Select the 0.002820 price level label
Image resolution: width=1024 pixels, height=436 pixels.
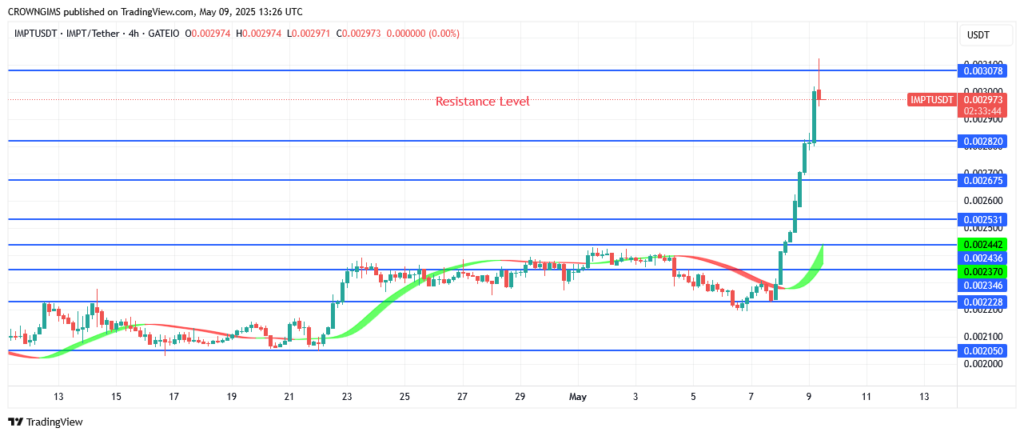pos(982,141)
